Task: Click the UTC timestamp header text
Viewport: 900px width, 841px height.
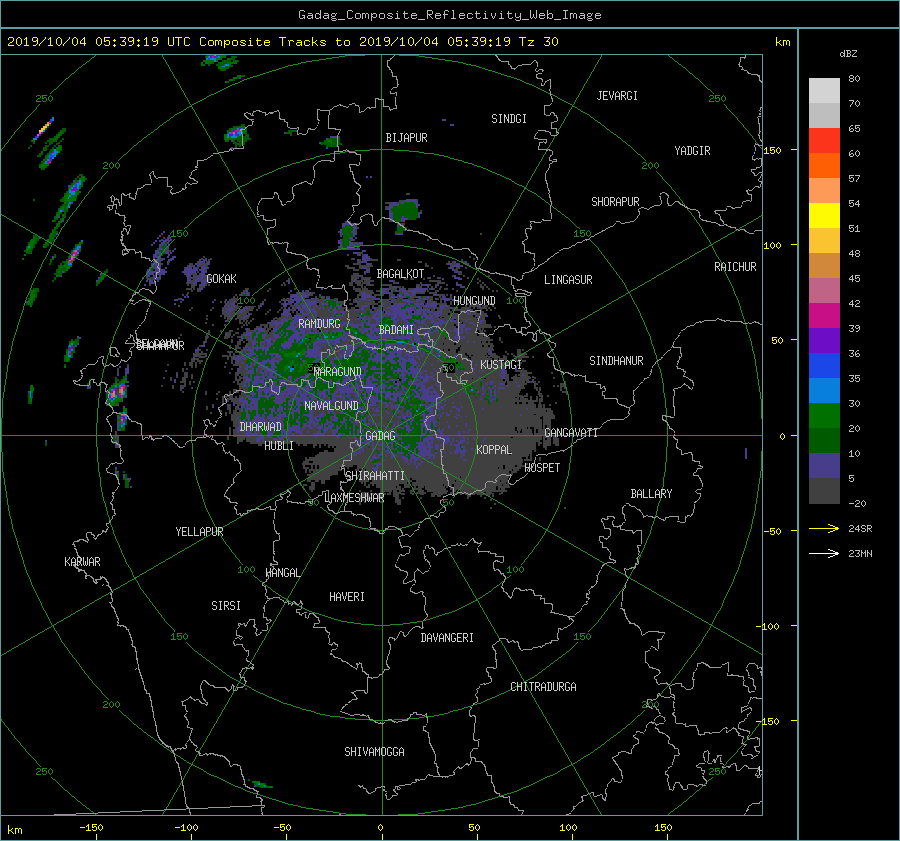Action: (x=282, y=42)
